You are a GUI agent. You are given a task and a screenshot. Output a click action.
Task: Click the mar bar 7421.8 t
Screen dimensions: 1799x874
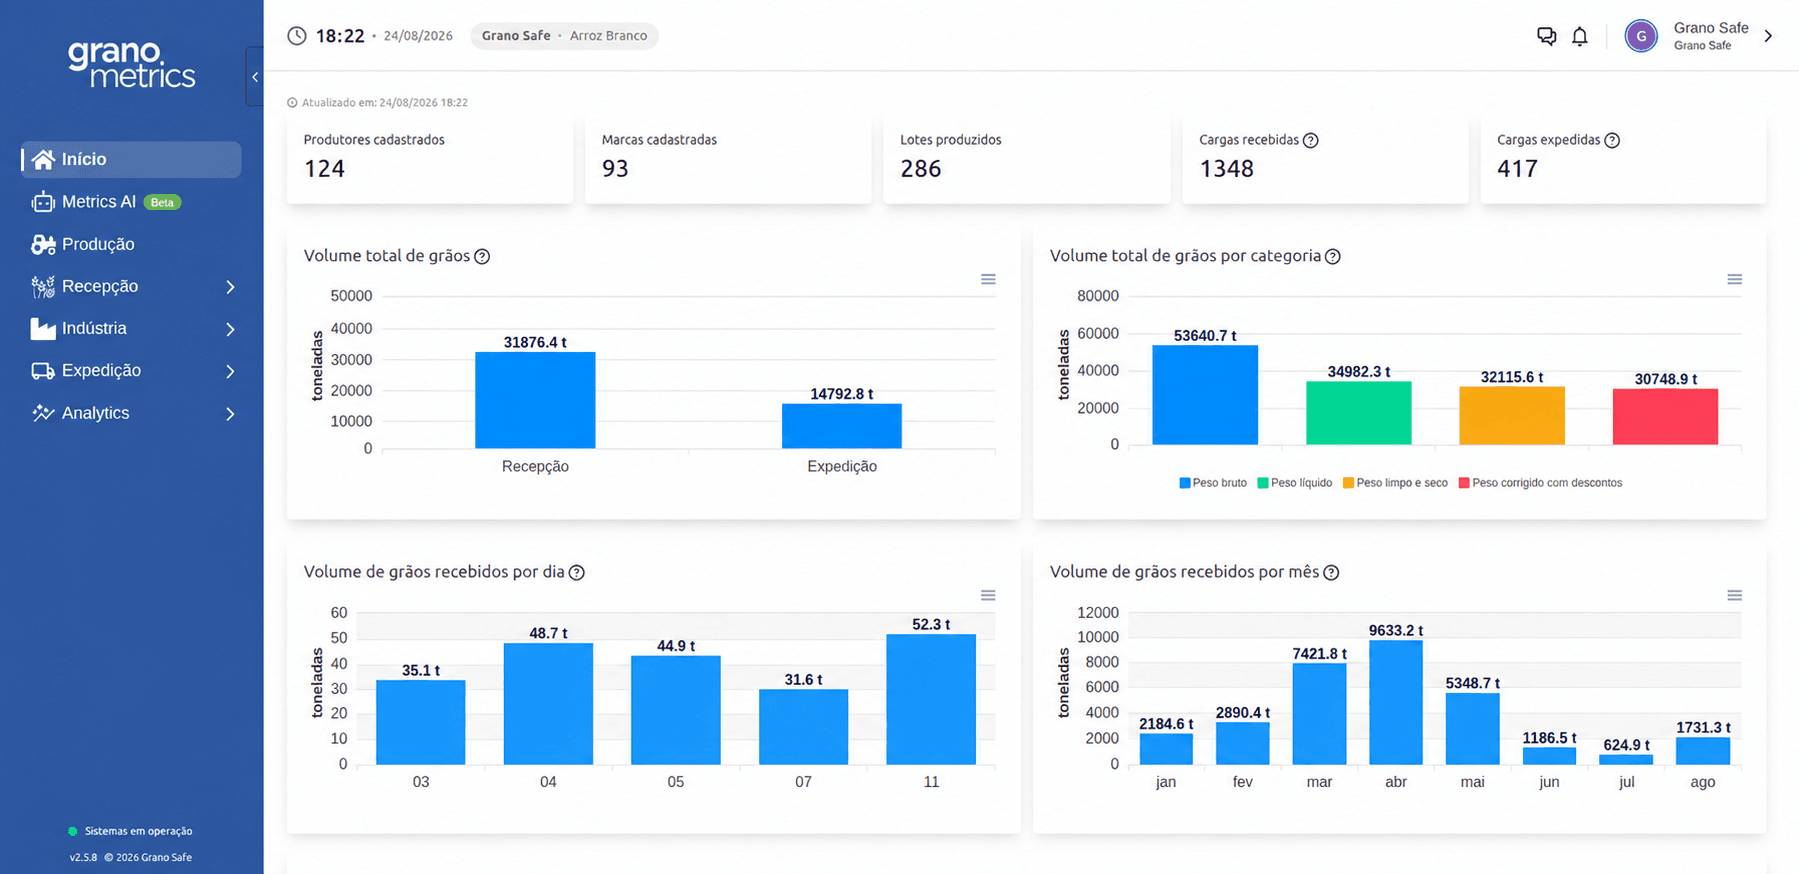1319,714
